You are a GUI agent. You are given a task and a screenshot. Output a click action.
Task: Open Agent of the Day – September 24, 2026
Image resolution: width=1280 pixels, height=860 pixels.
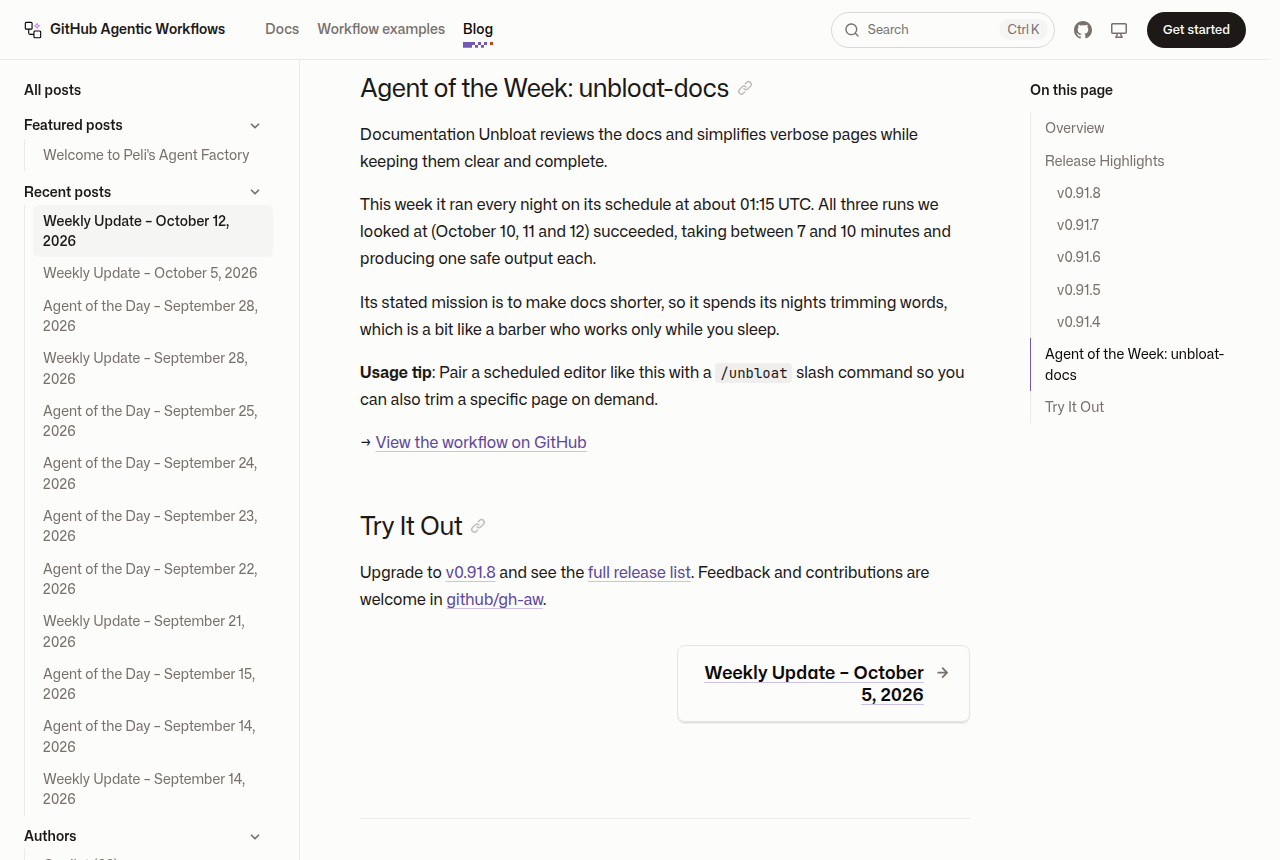pyautogui.click(x=151, y=473)
